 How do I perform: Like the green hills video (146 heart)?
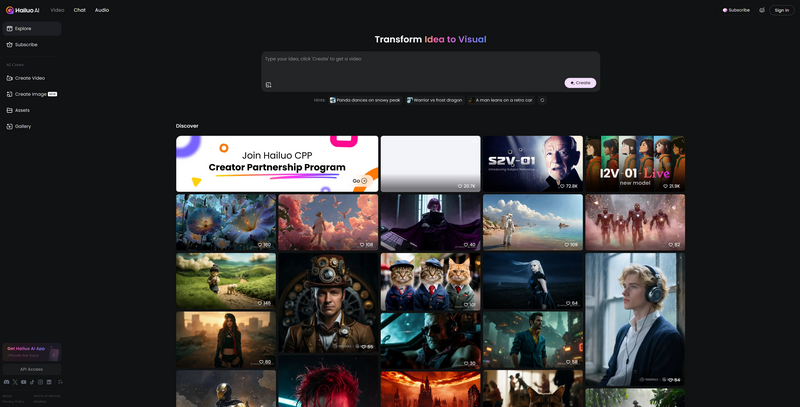click(260, 303)
